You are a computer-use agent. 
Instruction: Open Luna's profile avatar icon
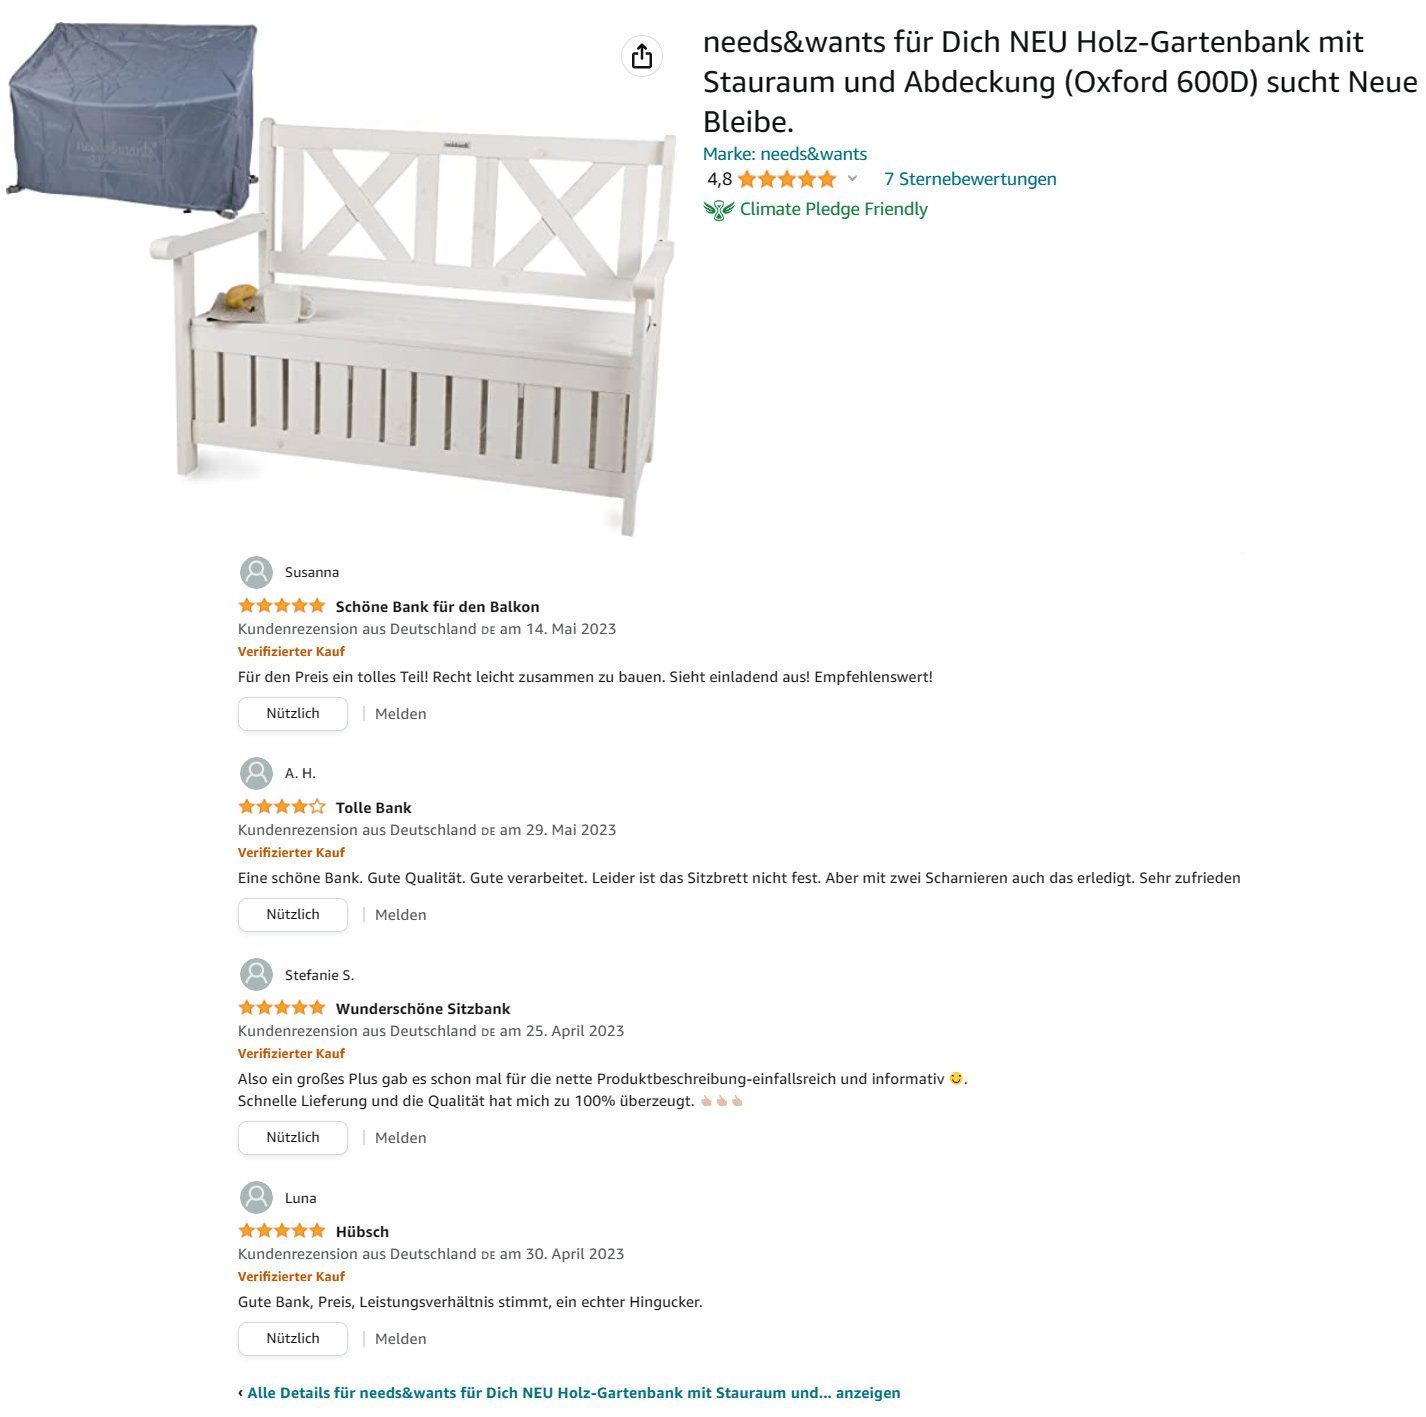point(257,1198)
